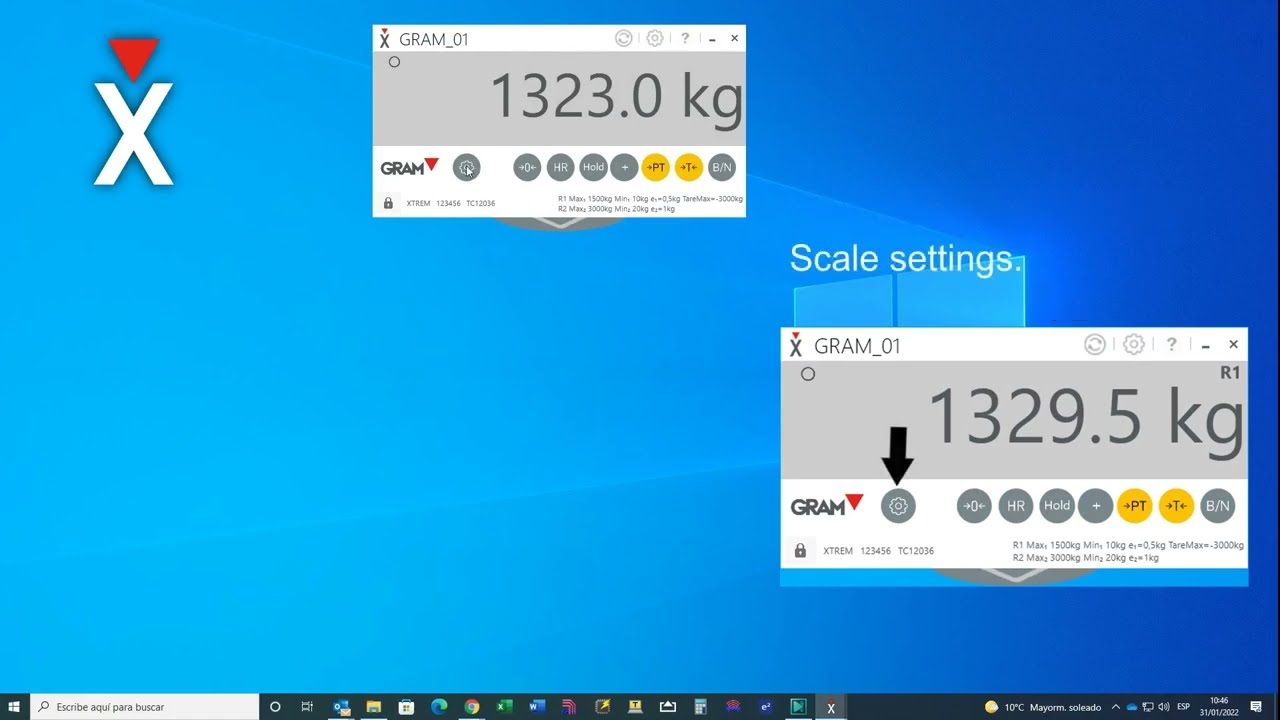The image size is (1280, 720).
Task: Click the plus accumulate button in large window
Action: pyautogui.click(x=1096, y=506)
